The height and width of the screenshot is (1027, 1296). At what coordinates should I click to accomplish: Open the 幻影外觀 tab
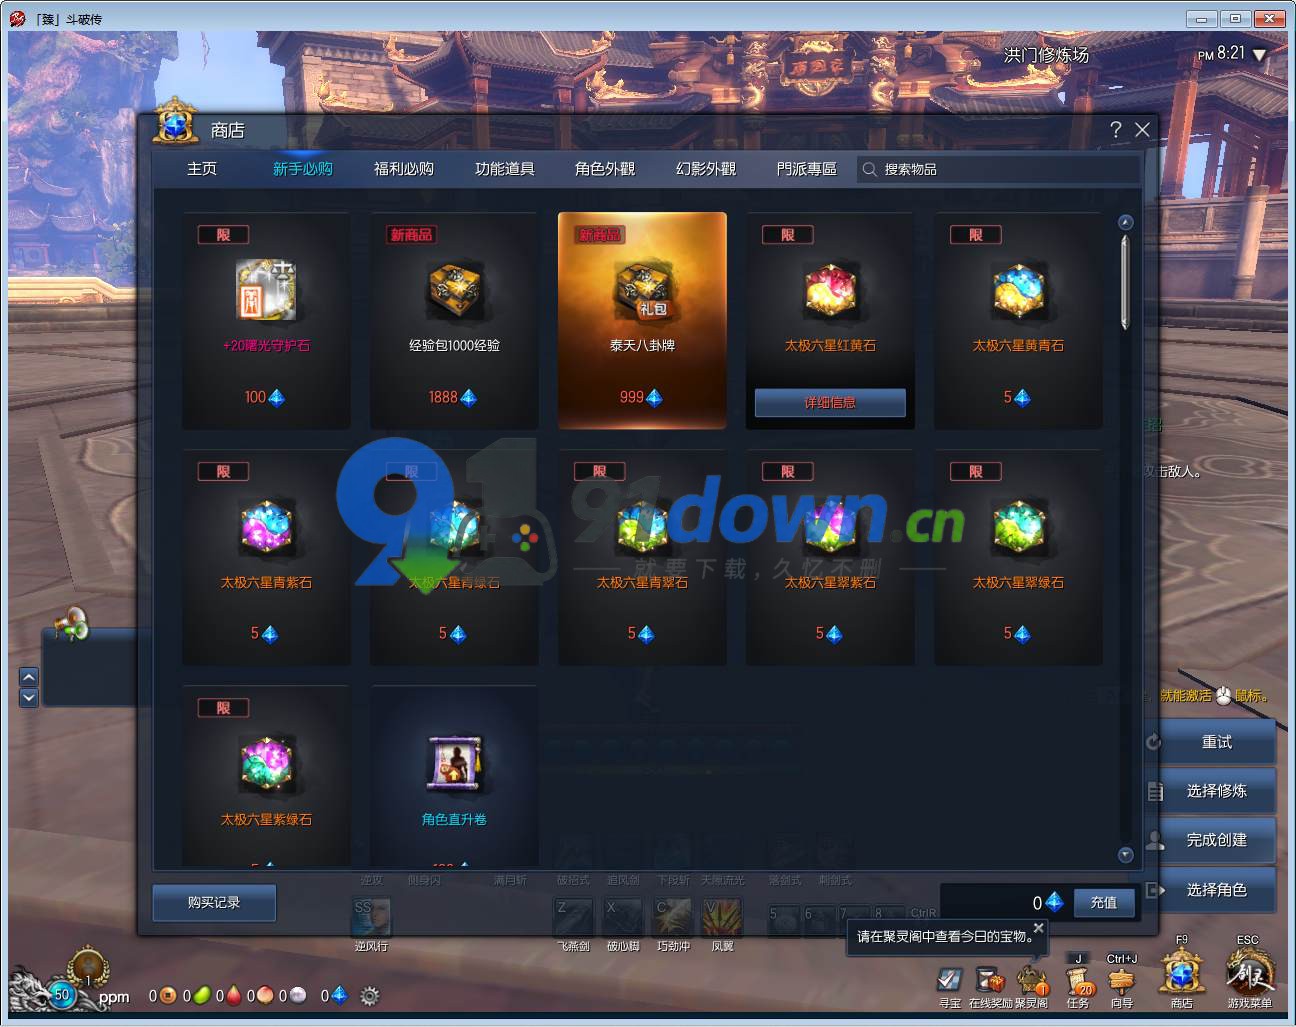pos(706,169)
